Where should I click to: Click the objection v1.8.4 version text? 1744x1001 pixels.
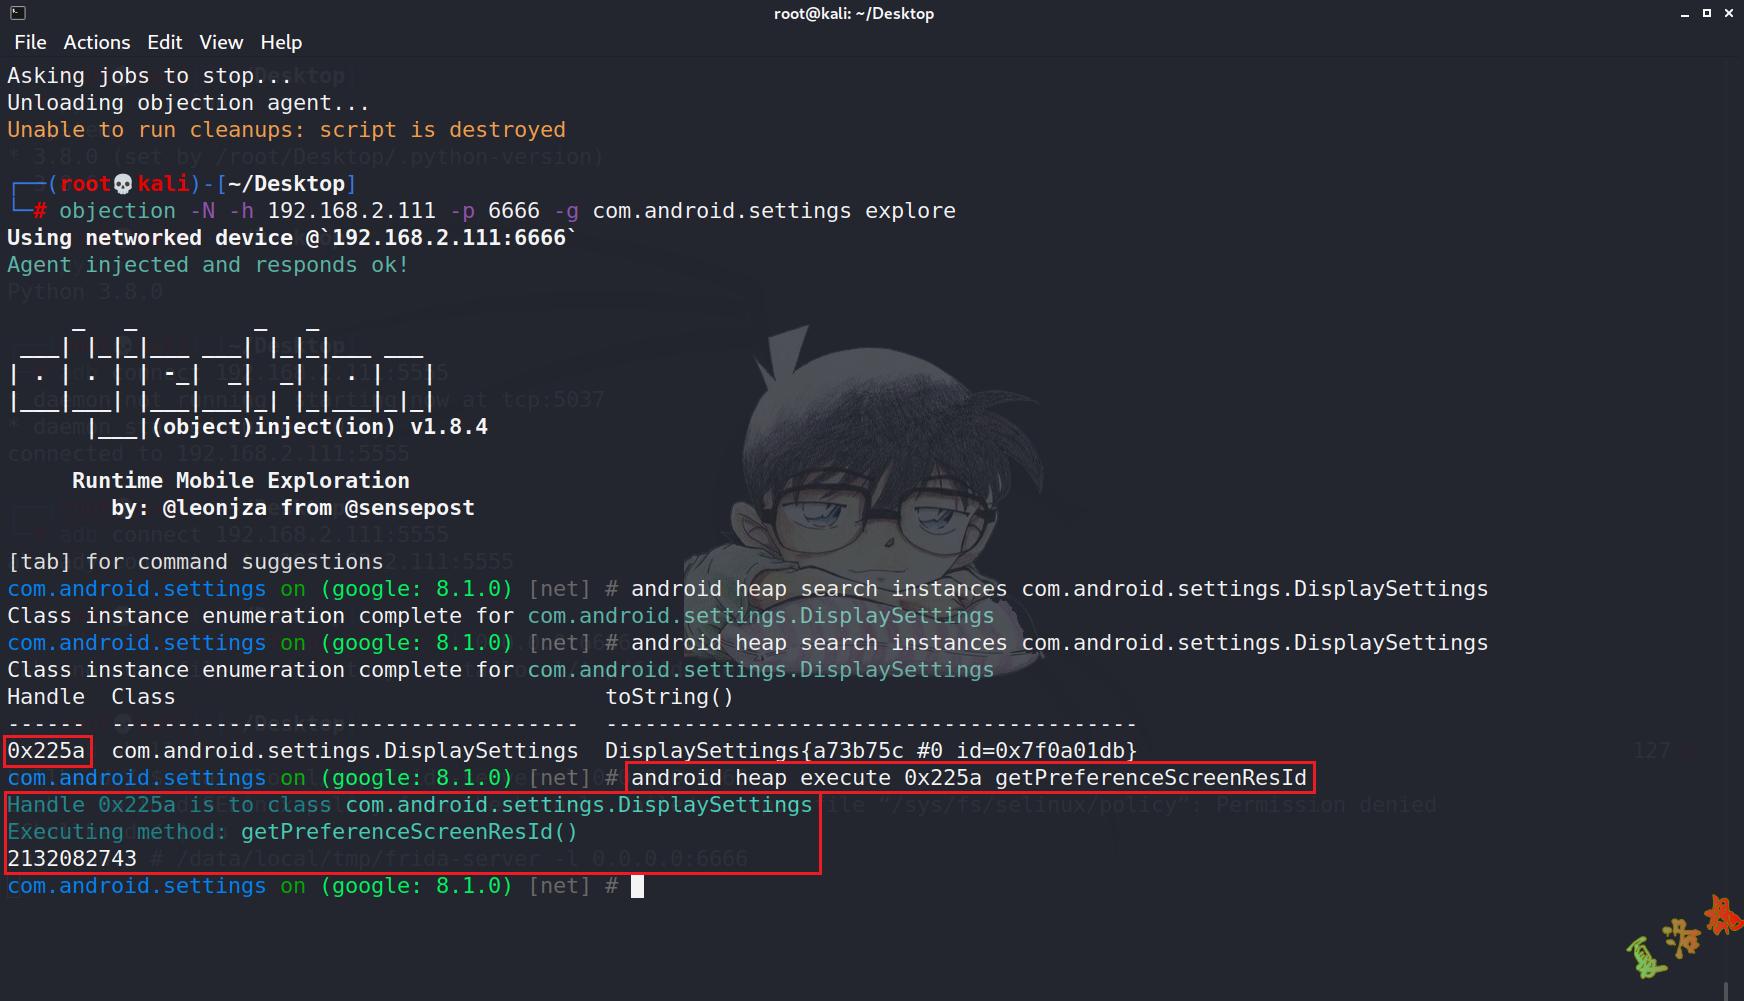(320, 427)
